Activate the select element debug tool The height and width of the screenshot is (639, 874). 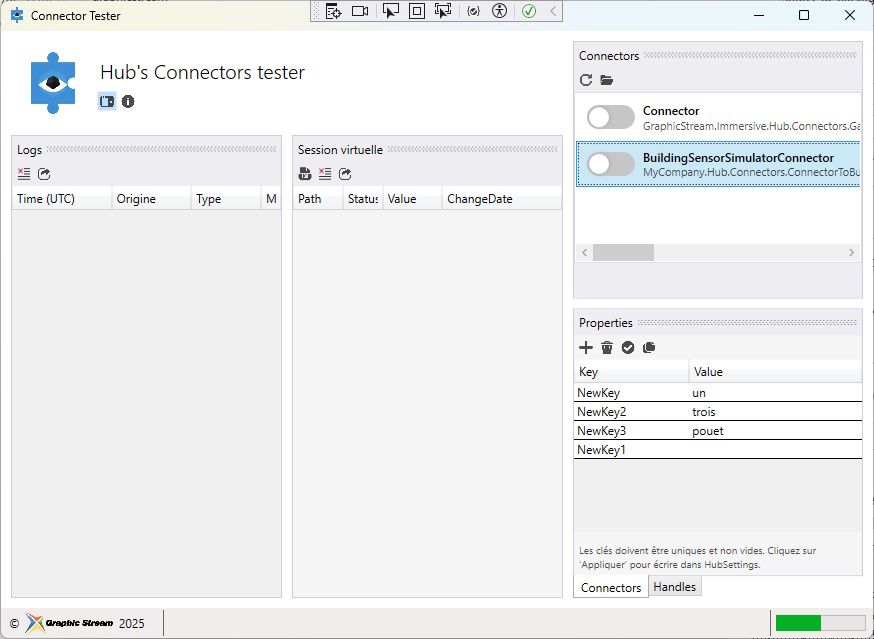tap(391, 11)
